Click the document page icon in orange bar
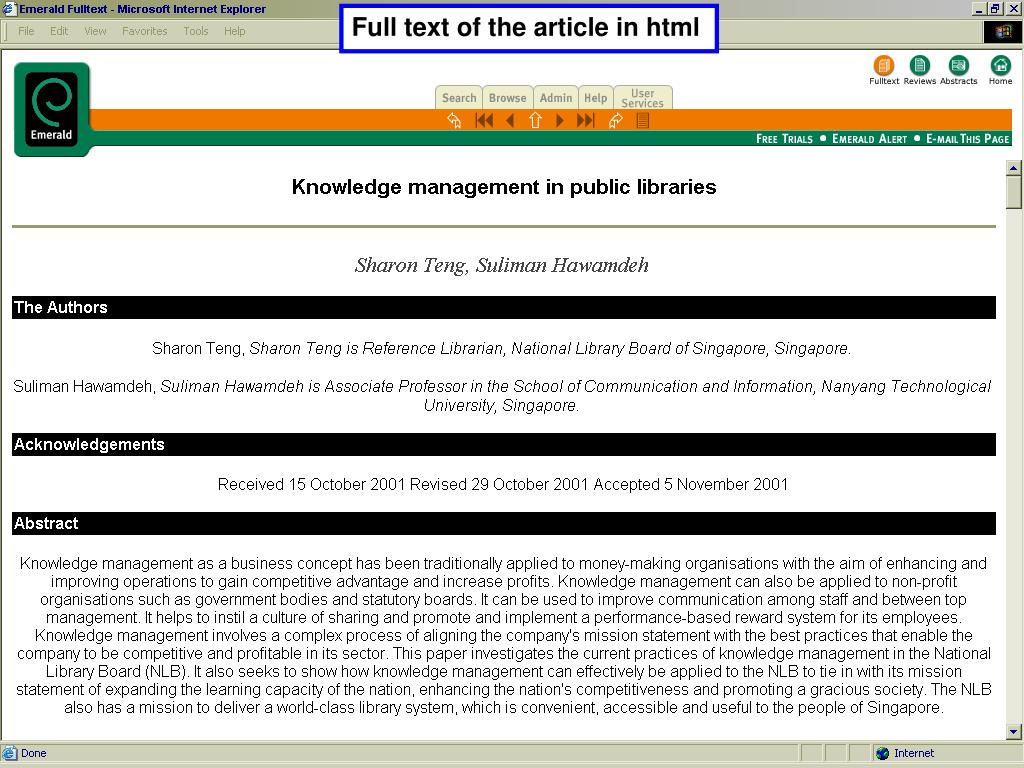This screenshot has width=1024, height=768. (643, 120)
